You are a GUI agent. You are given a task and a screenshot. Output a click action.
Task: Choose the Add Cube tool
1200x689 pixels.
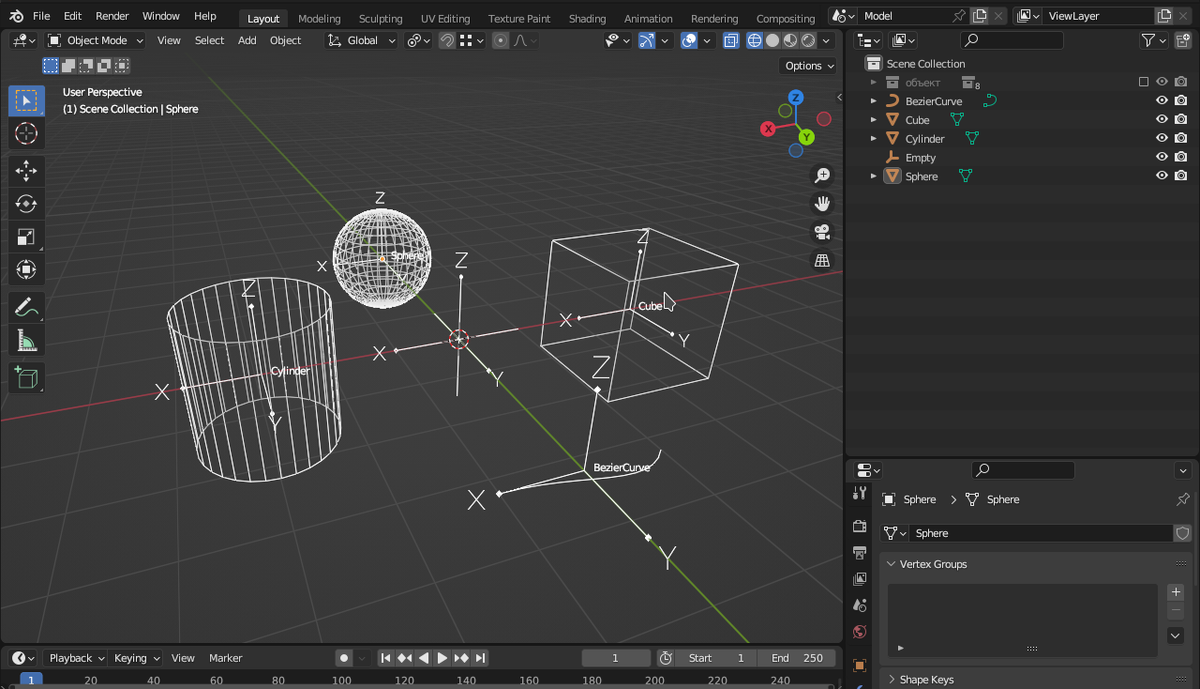[x=26, y=378]
